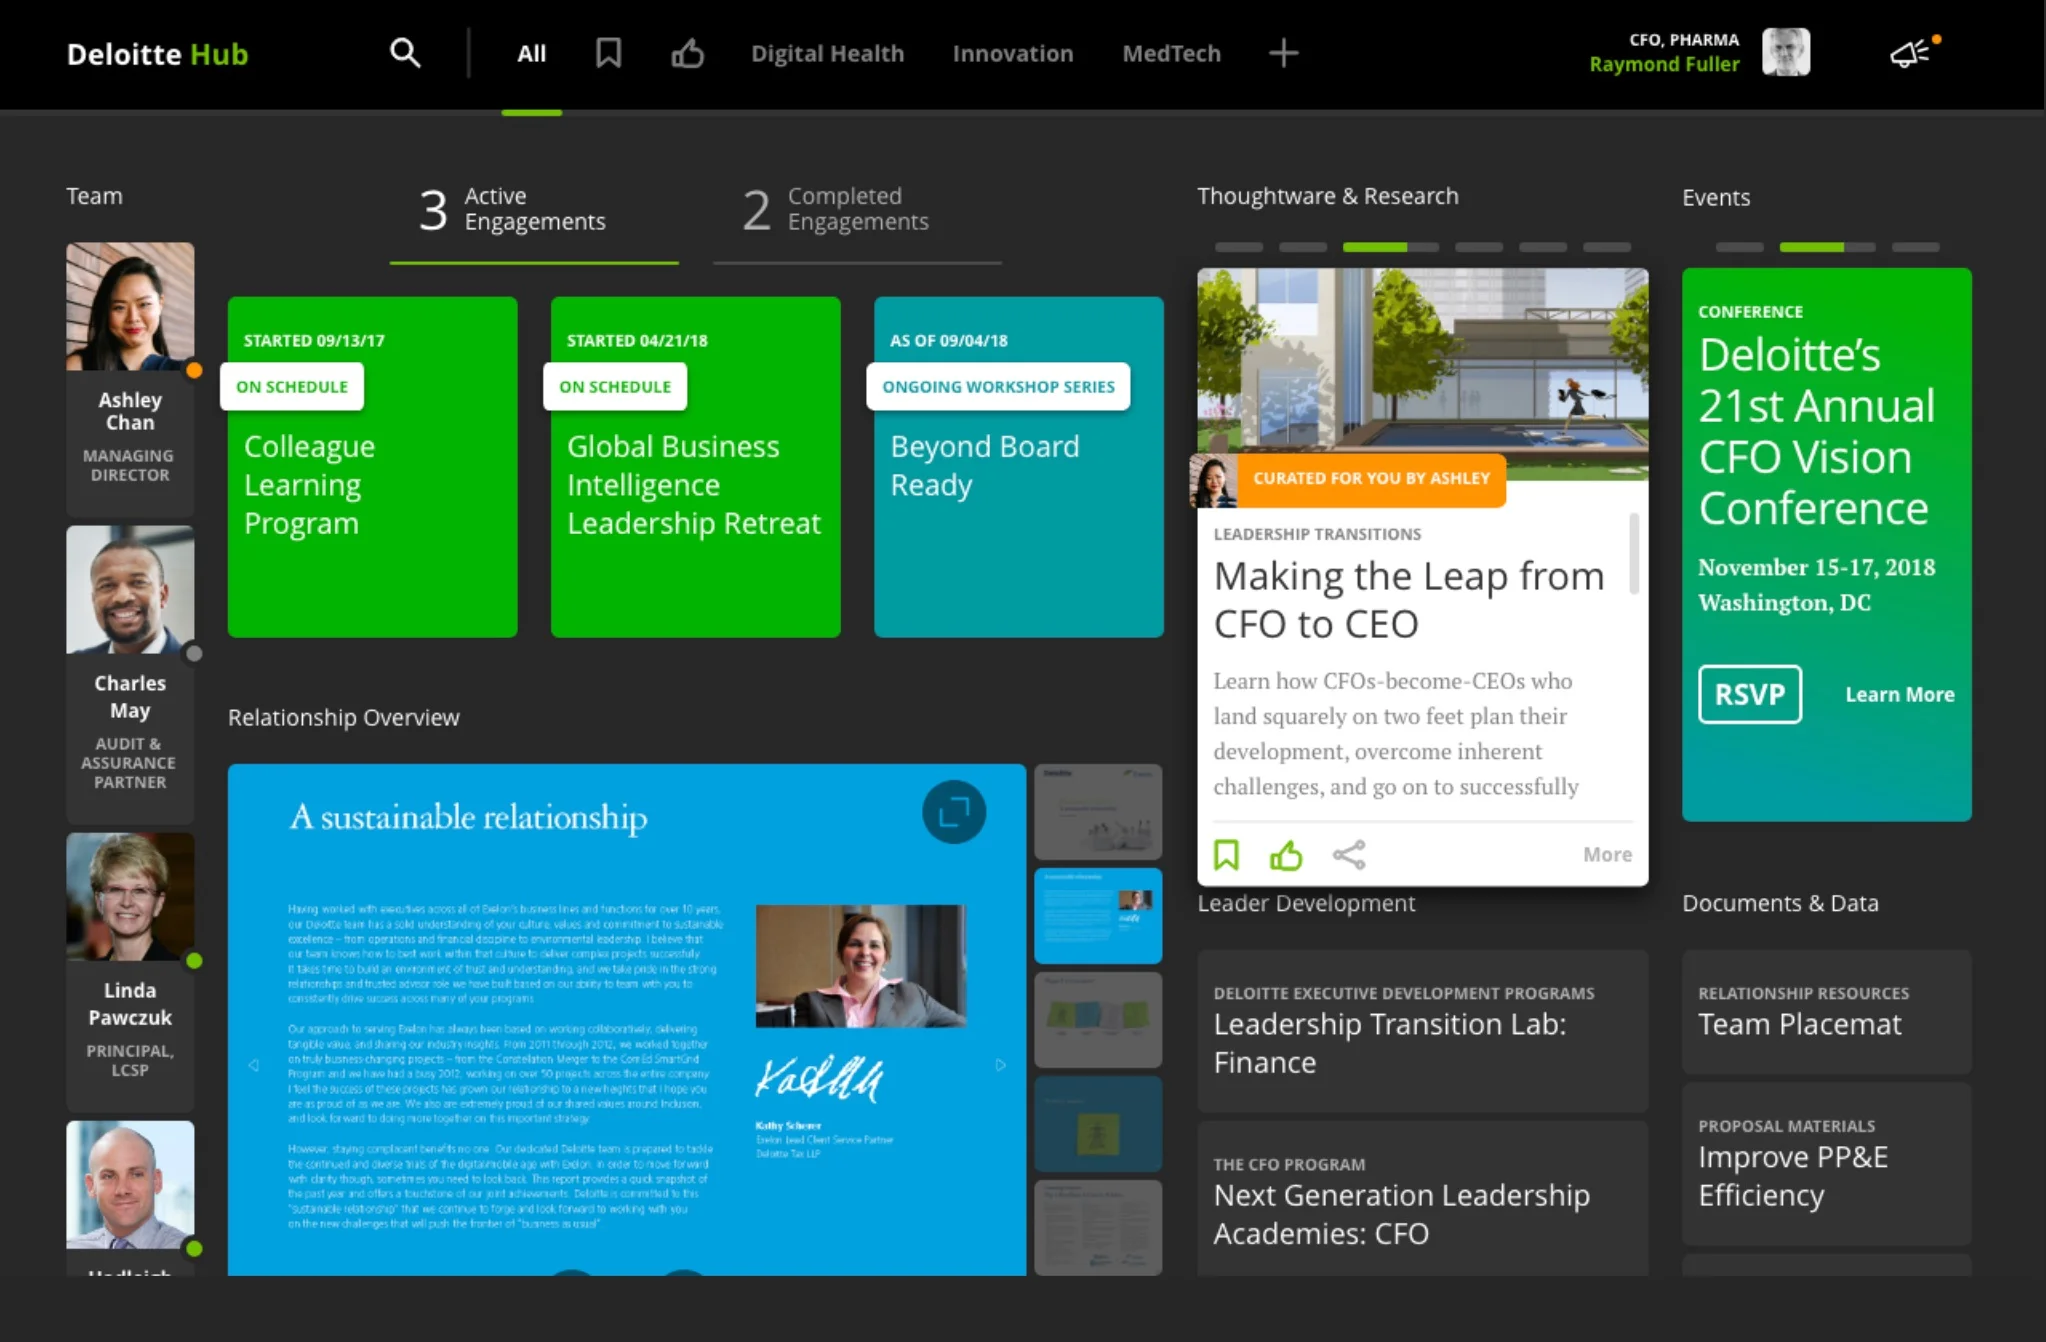Open Colleague Learning Program engagement card
2046x1342 pixels.
tap(372, 467)
